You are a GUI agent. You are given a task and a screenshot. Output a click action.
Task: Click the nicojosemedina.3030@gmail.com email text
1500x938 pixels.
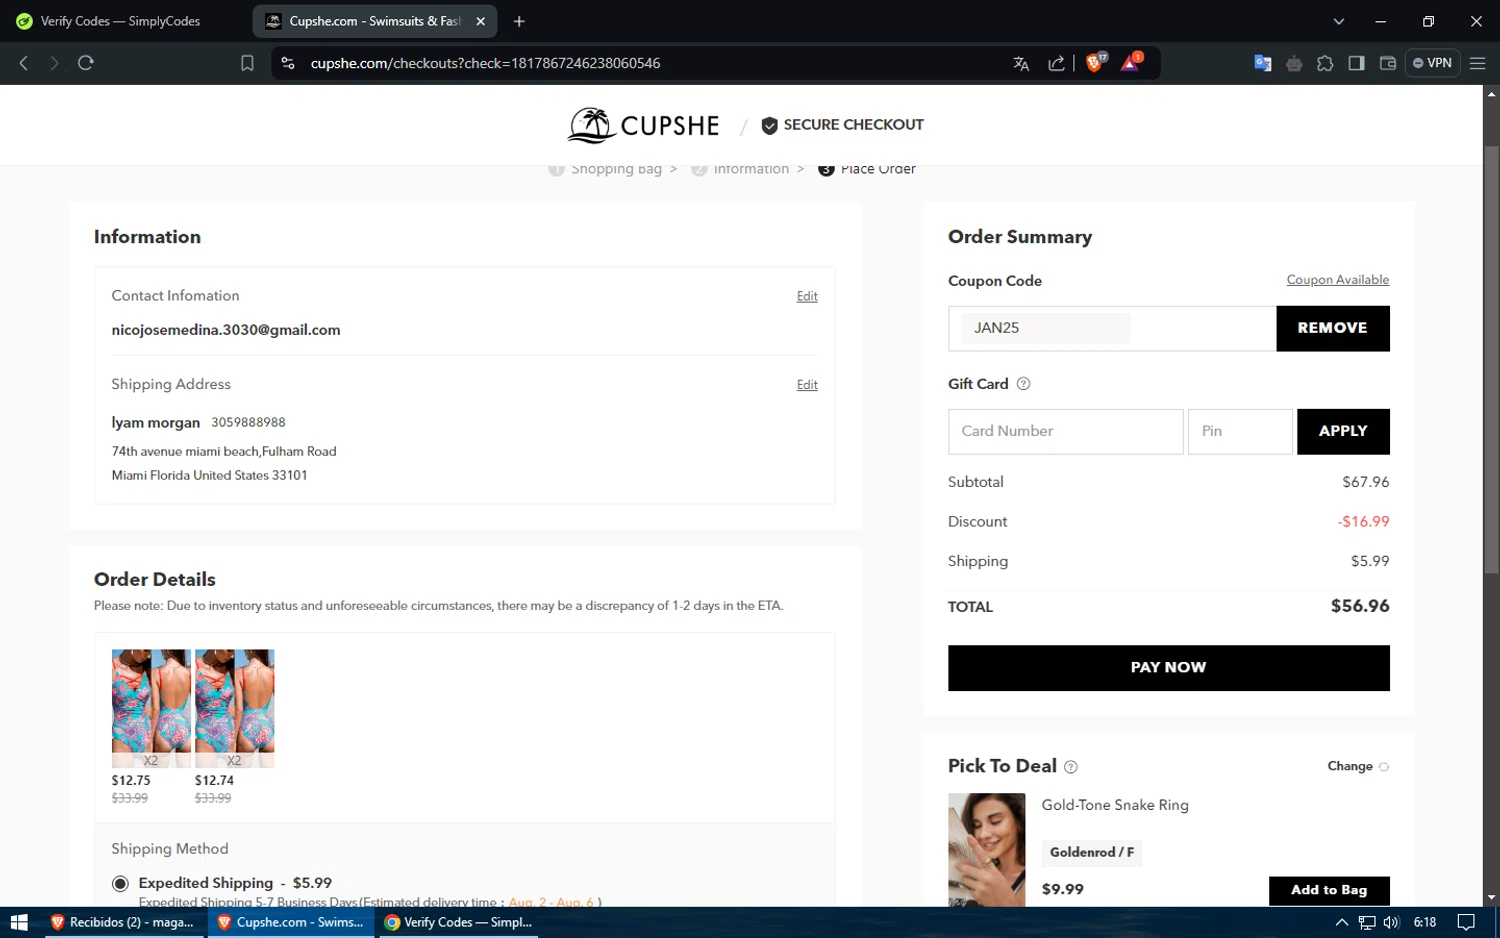(226, 330)
